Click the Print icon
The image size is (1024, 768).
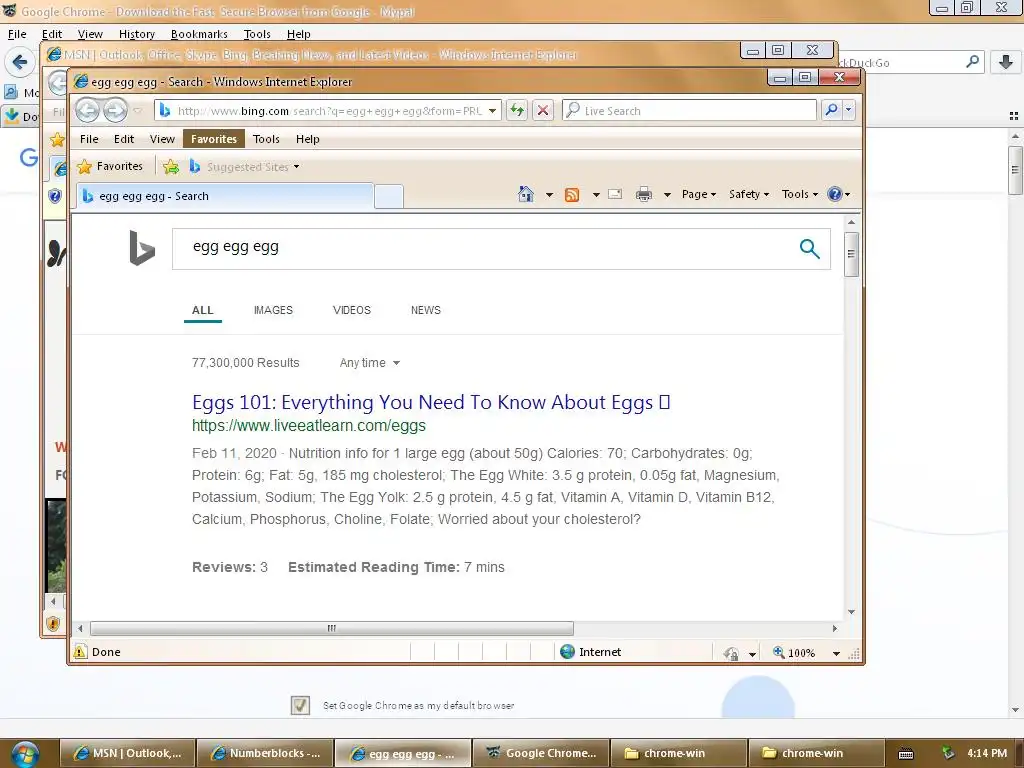click(x=644, y=194)
